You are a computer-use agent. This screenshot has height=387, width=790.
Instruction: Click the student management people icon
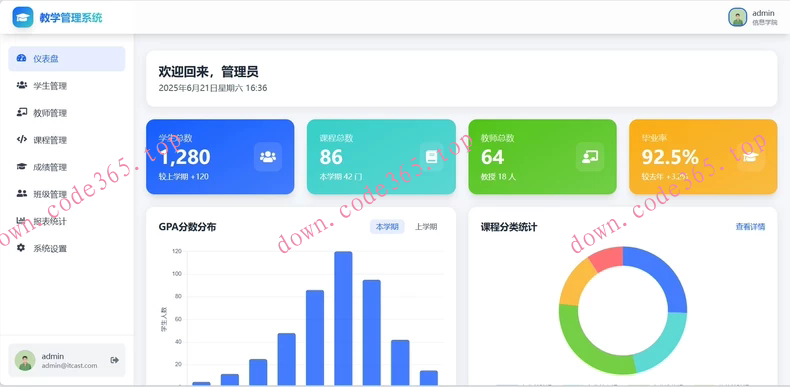tap(21, 86)
